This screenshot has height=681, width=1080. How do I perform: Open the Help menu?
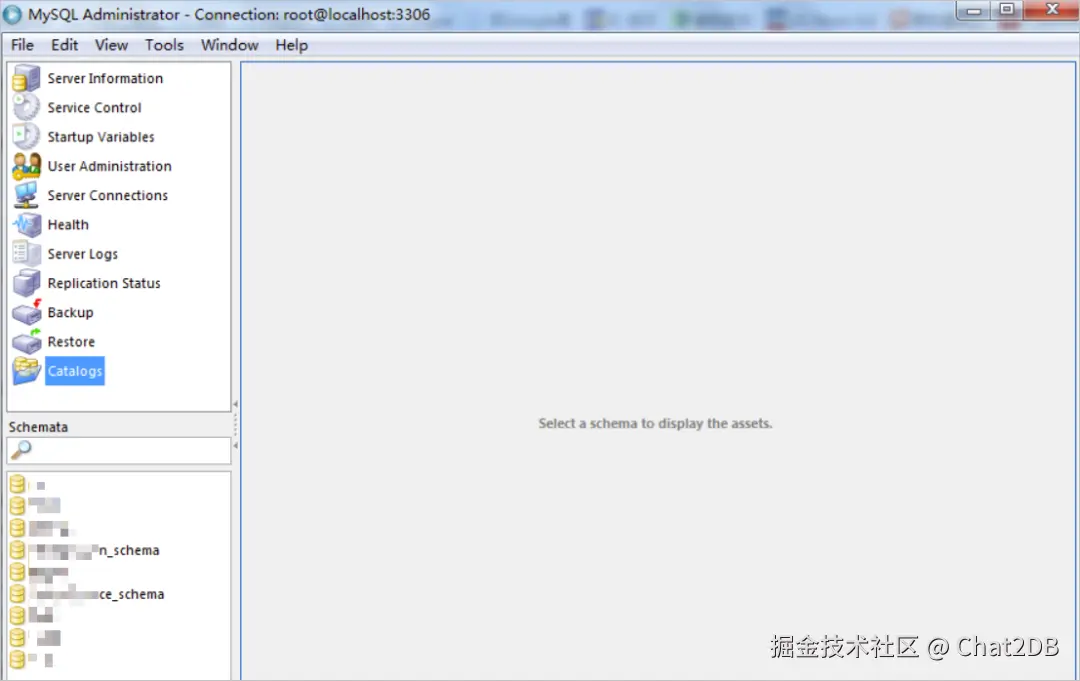click(290, 45)
